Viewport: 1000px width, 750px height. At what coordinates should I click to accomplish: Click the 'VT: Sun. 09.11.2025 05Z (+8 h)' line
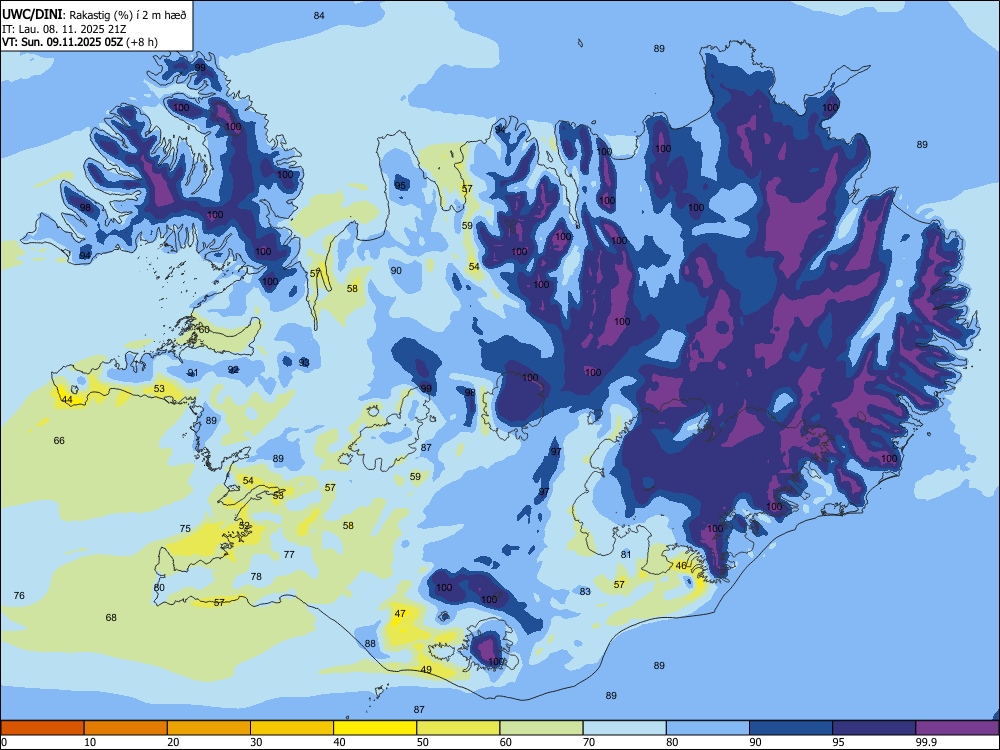[80, 42]
